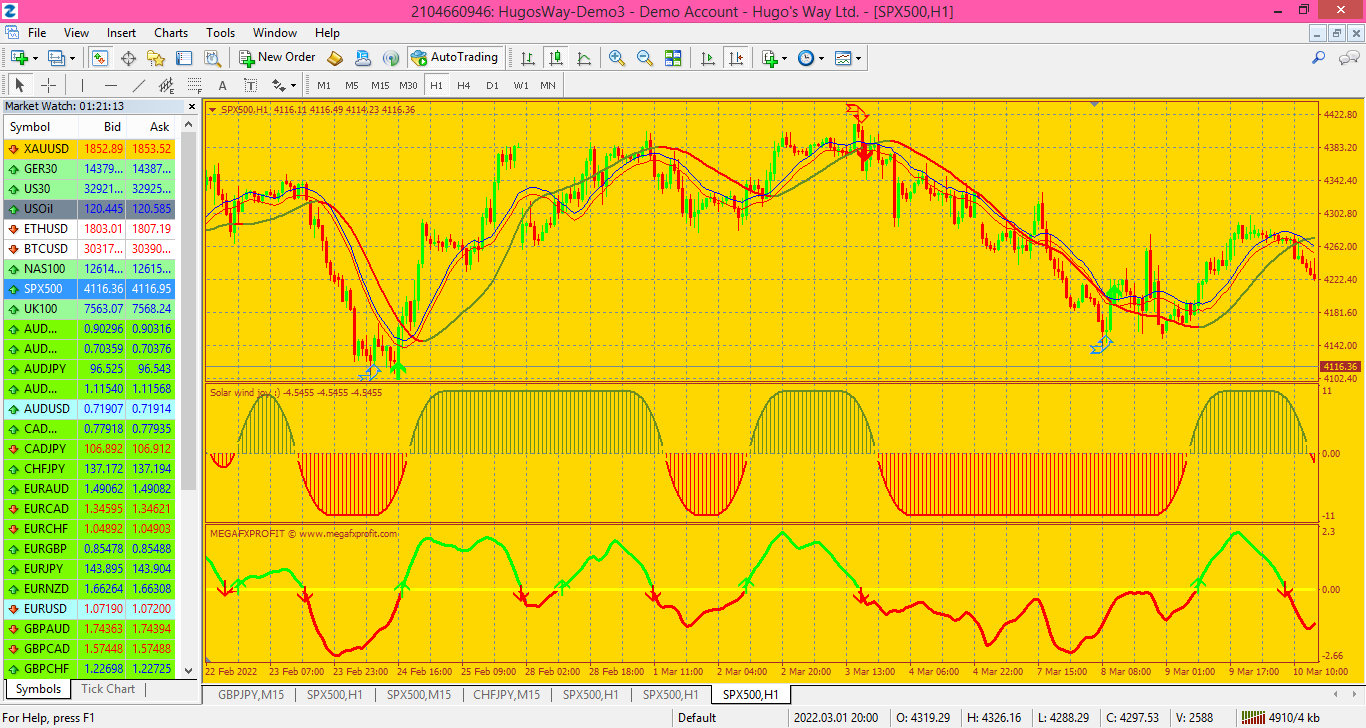The image size is (1366, 728).
Task: Open the New Order window
Action: click(277, 57)
